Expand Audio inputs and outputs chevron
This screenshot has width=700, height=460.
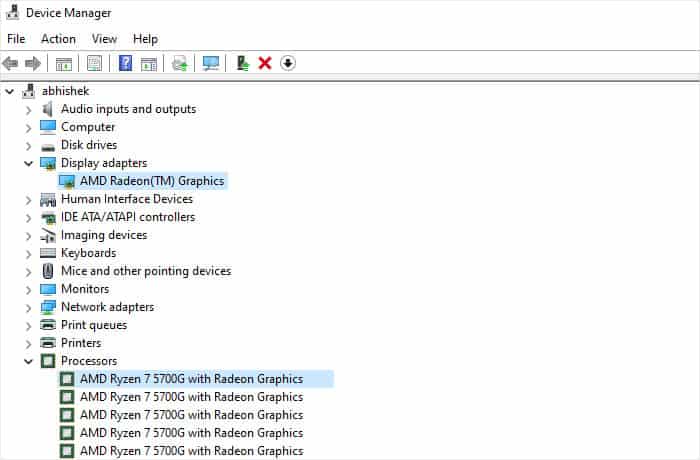click(x=29, y=110)
